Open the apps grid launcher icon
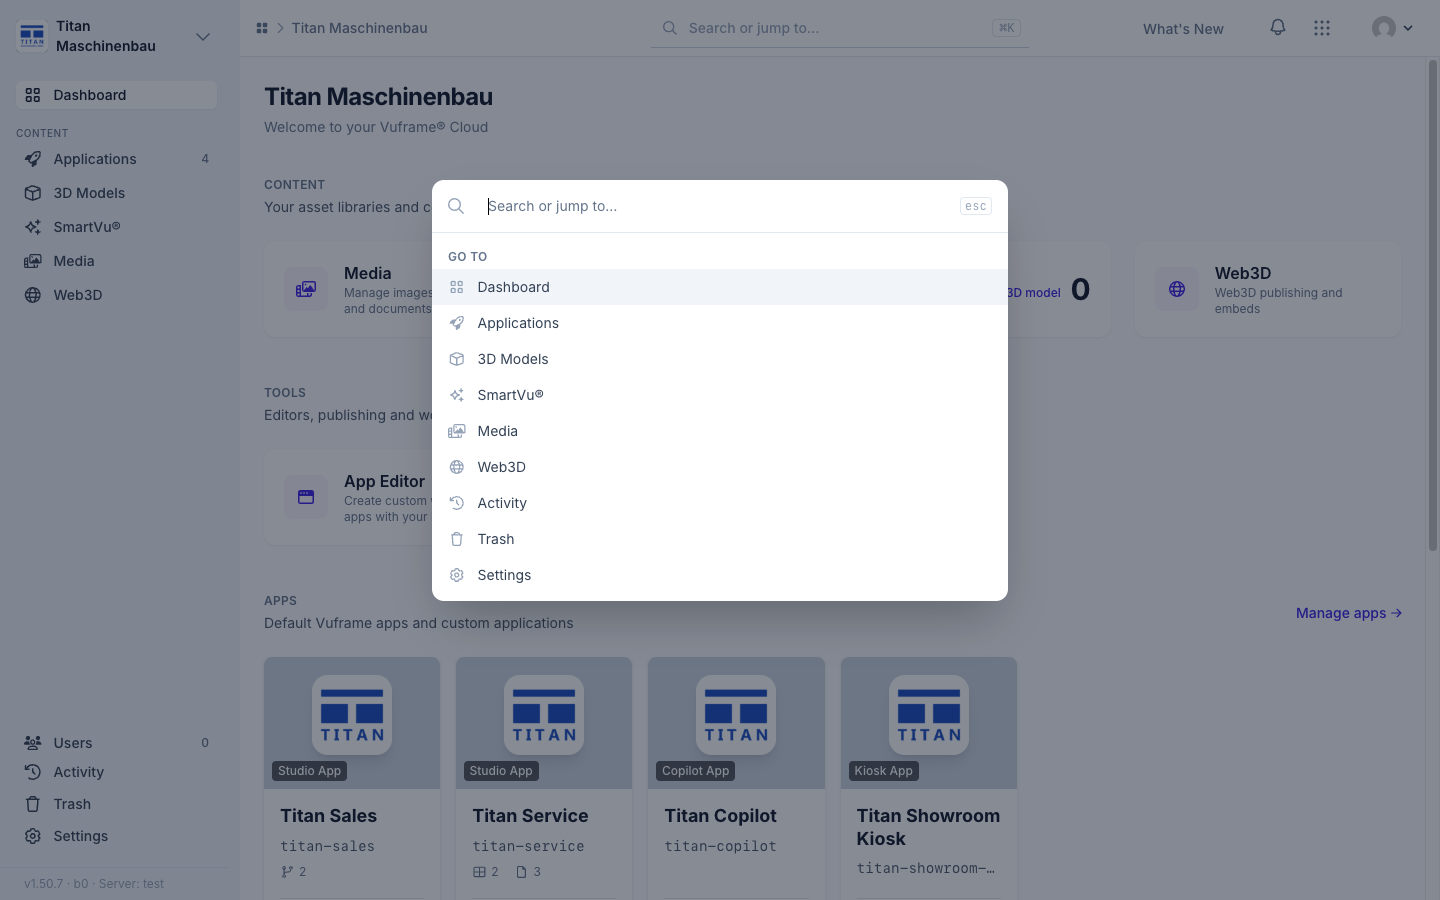This screenshot has width=1440, height=900. (1322, 28)
